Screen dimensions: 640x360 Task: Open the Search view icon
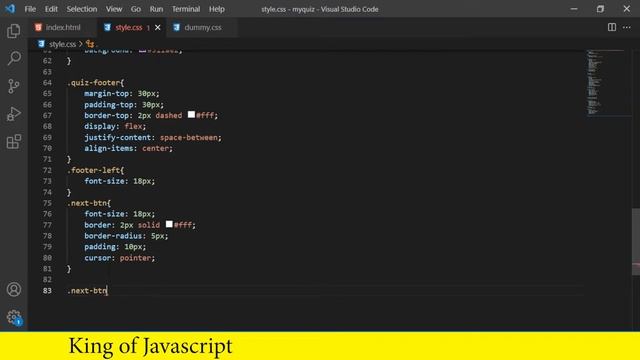coord(13,58)
